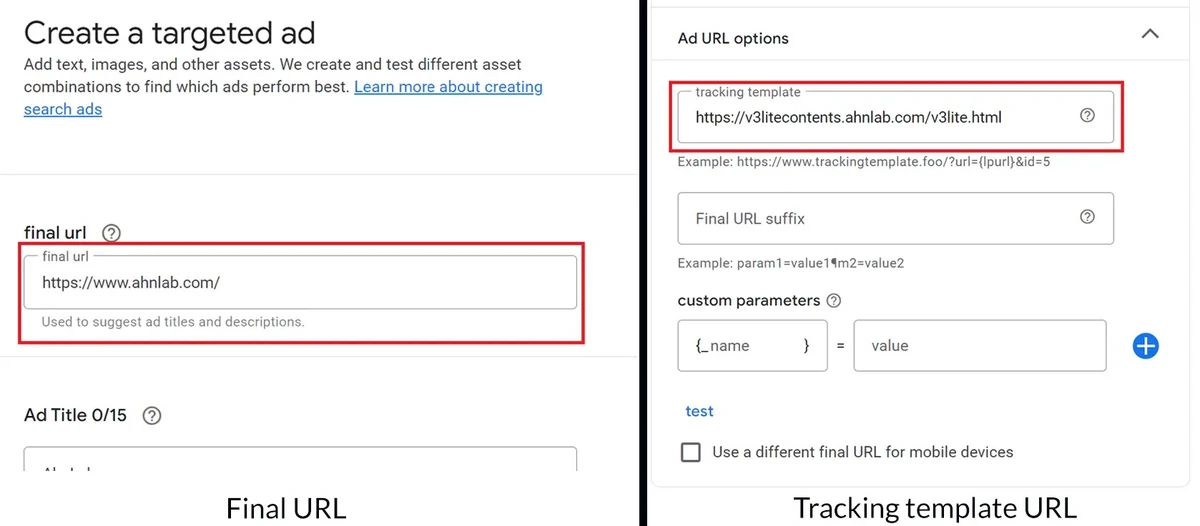
Task: Add a custom parameter with the blue plus
Action: (x=1146, y=346)
